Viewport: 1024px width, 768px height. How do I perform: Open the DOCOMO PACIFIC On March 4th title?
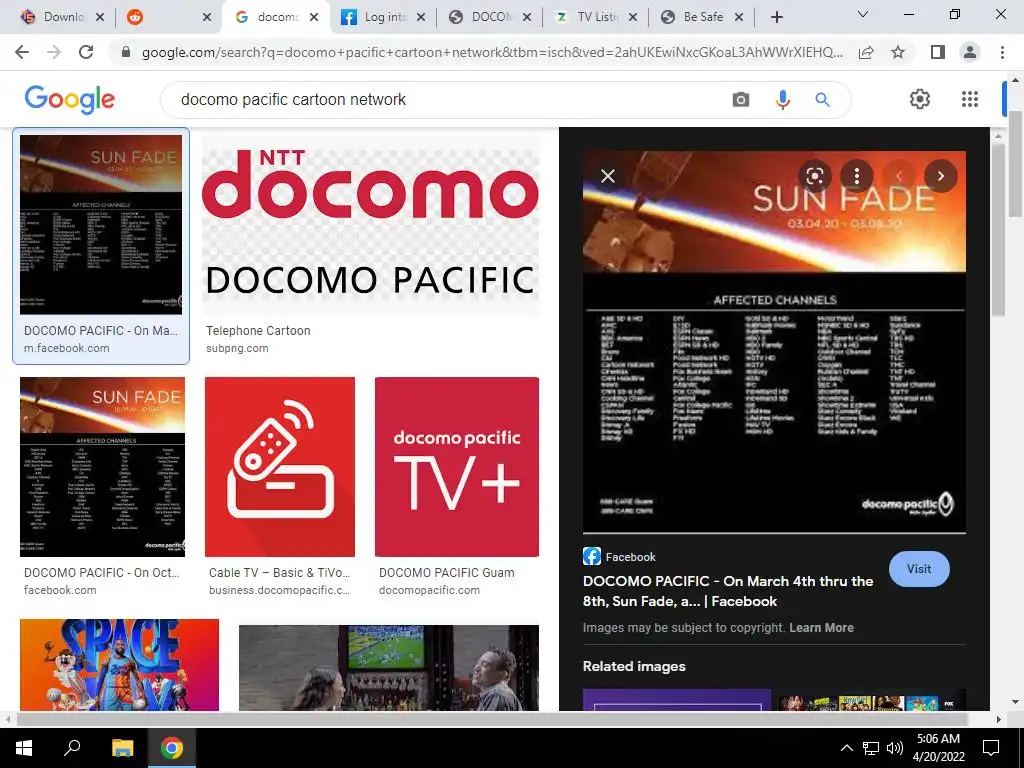click(728, 591)
